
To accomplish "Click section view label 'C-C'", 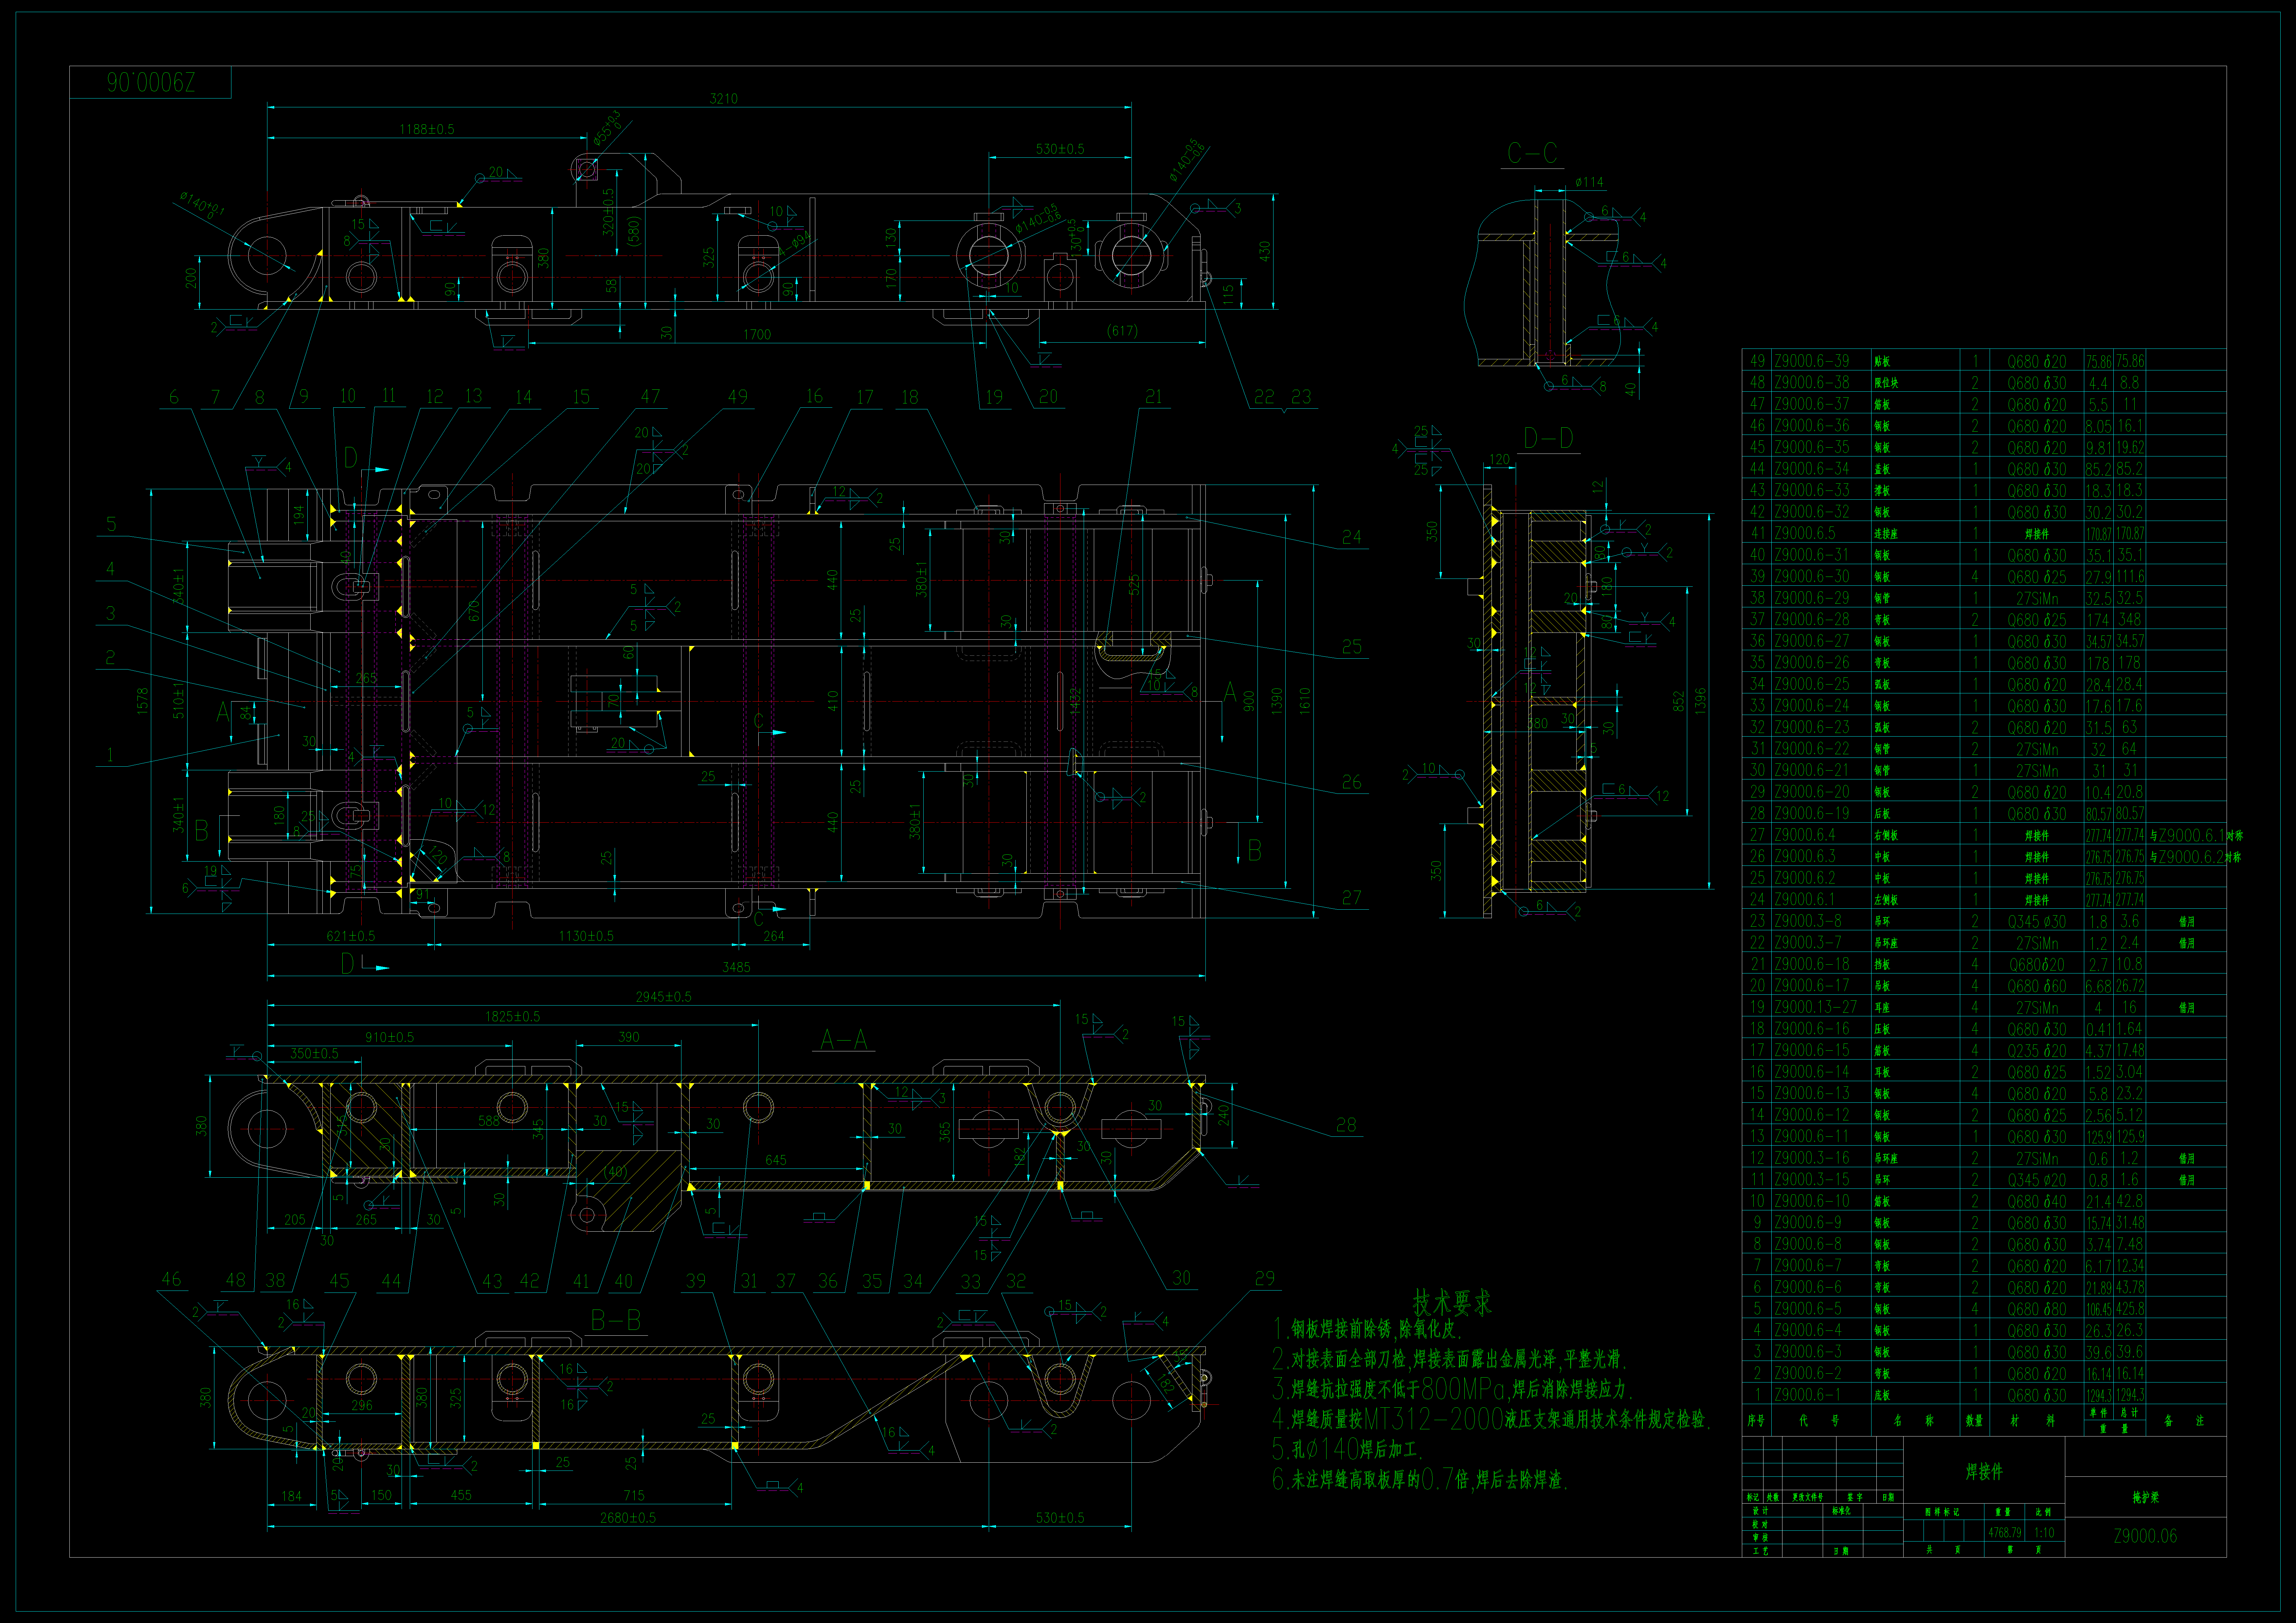I will click(1532, 153).
